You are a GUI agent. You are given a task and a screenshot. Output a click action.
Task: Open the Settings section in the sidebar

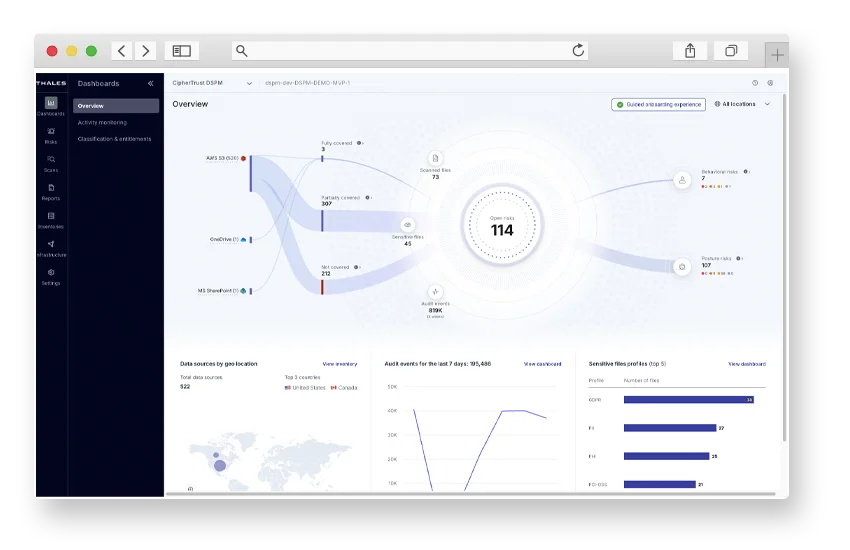[x=51, y=276]
